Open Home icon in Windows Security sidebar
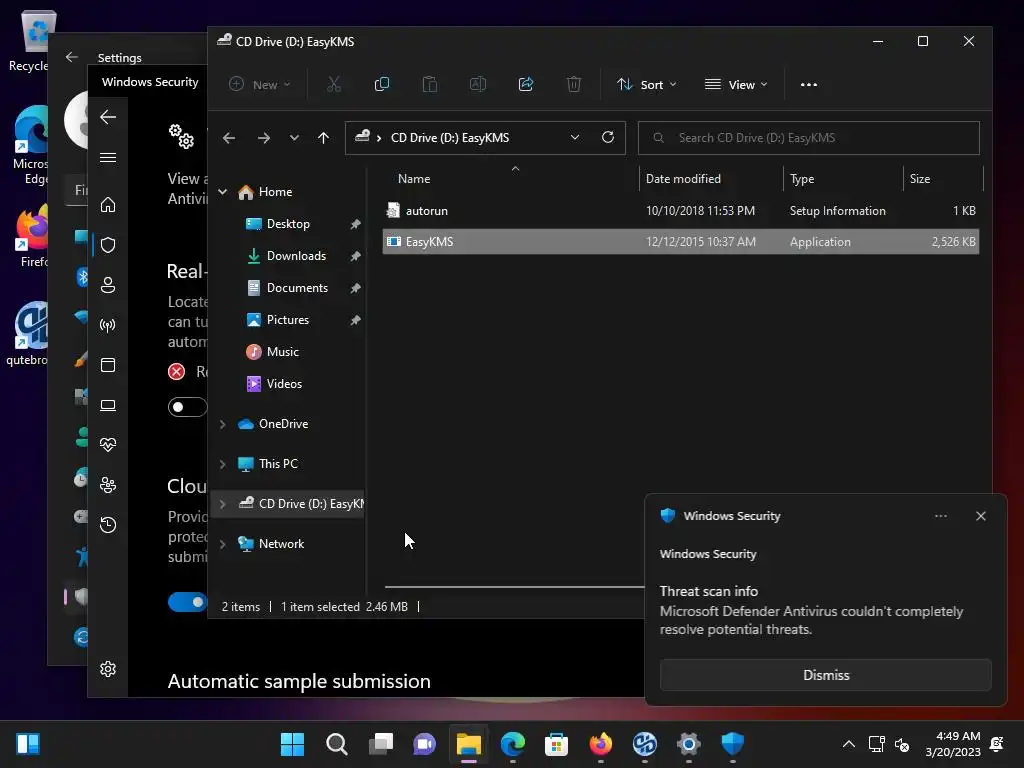The image size is (1024, 768). (108, 205)
